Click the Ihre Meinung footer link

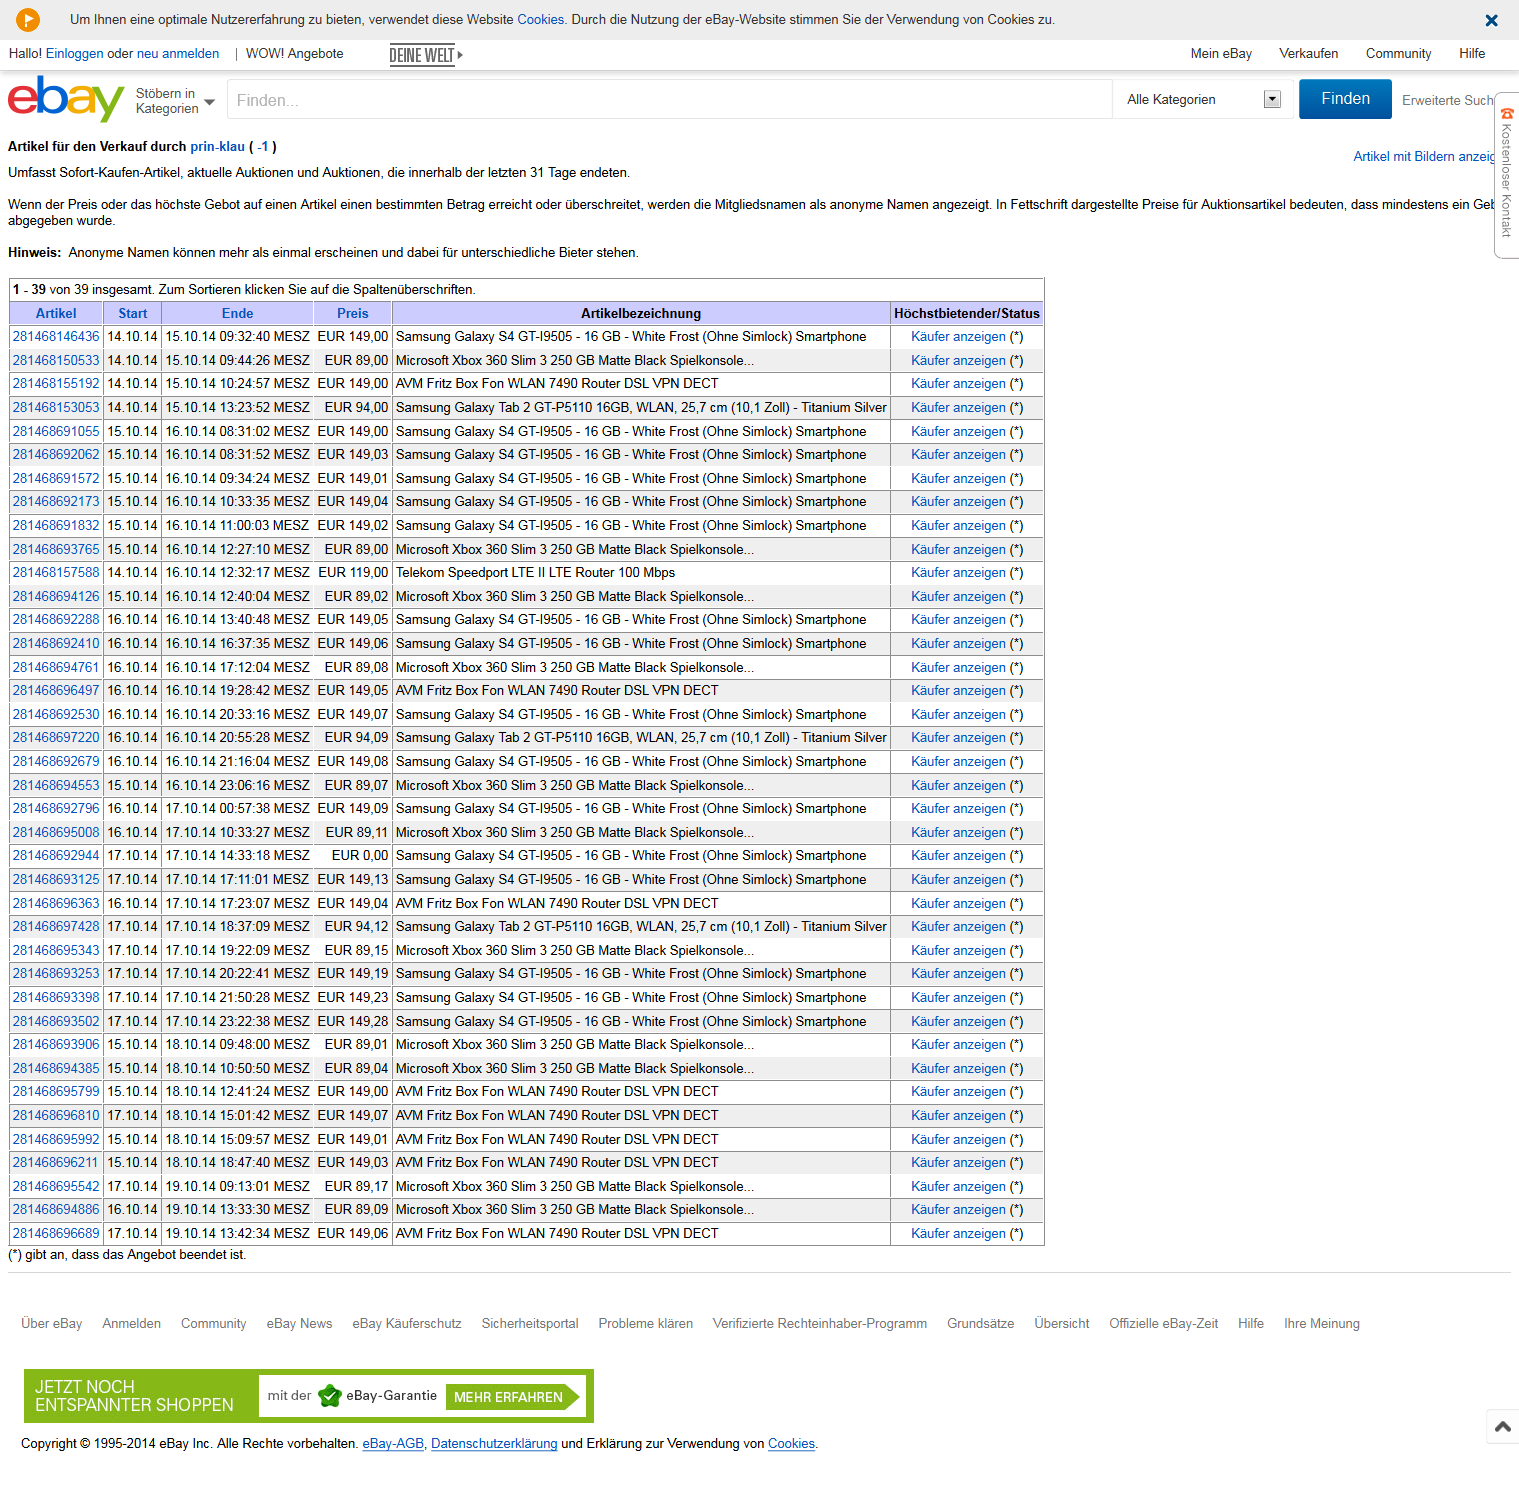pos(1321,1324)
